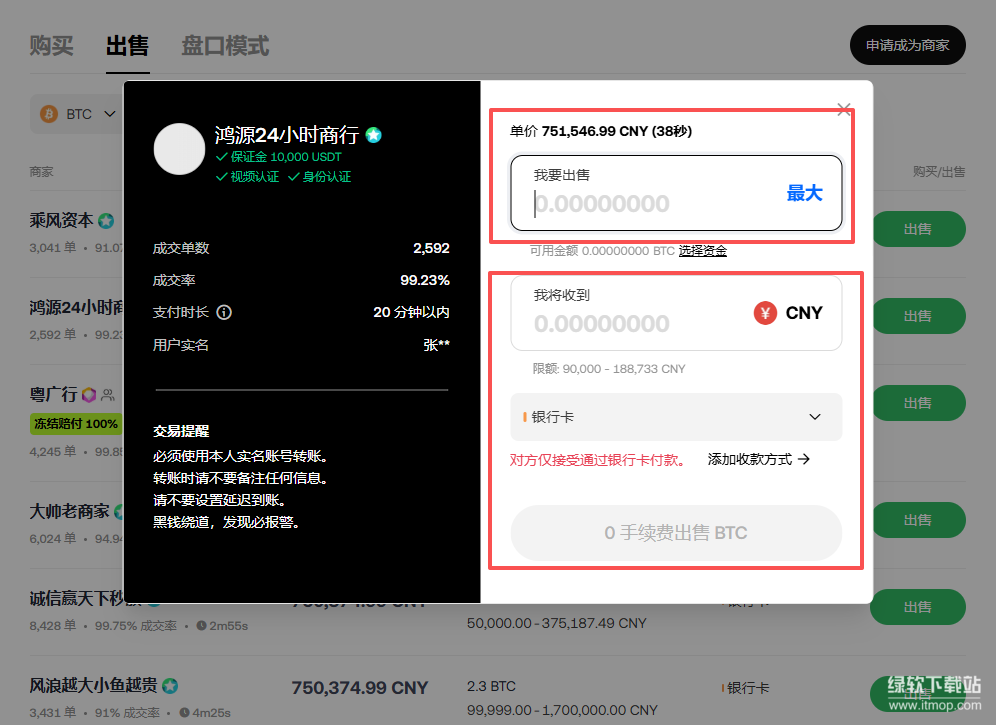Focus the 我将收到 CNY input field
Viewport: 996px width, 725px height.
630,324
